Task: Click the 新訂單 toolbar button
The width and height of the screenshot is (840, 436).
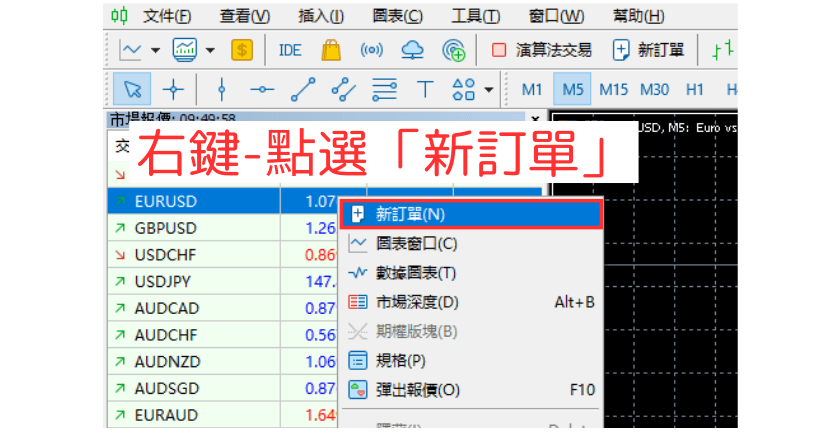Action: [x=649, y=50]
